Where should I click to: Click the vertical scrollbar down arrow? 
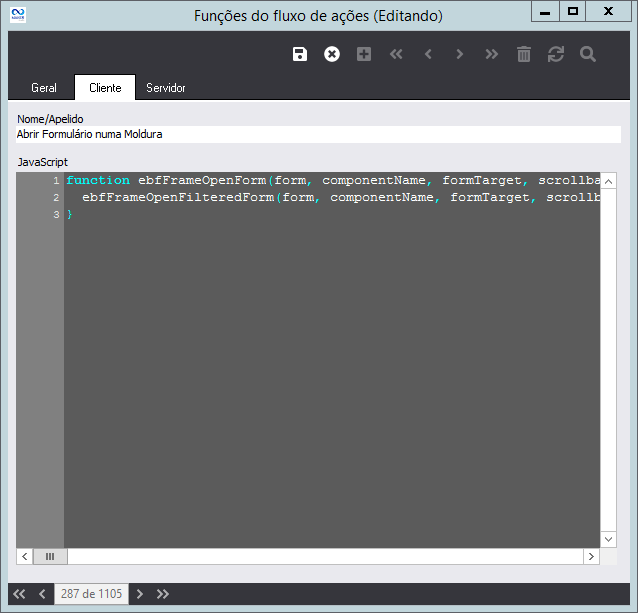pos(609,539)
